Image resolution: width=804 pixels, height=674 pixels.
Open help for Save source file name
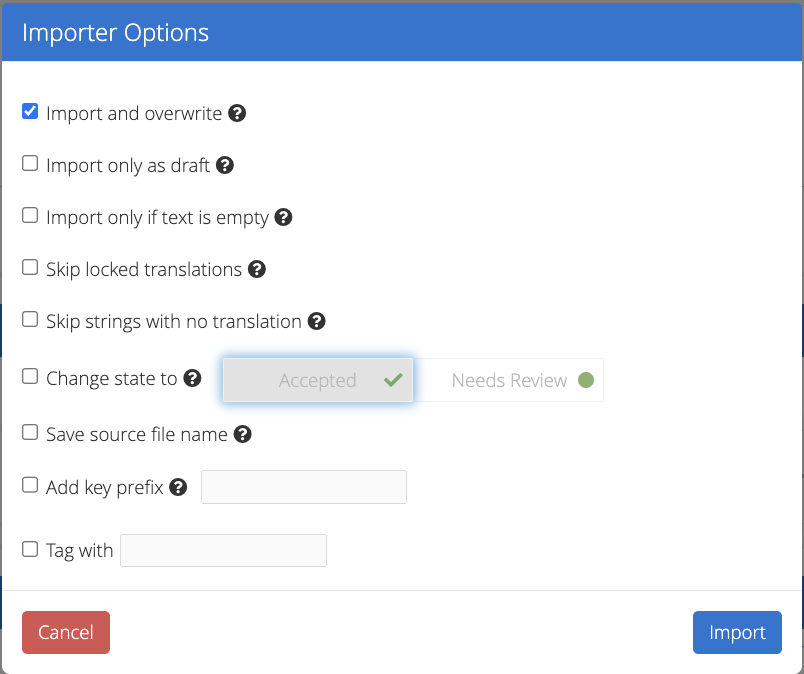click(x=243, y=434)
